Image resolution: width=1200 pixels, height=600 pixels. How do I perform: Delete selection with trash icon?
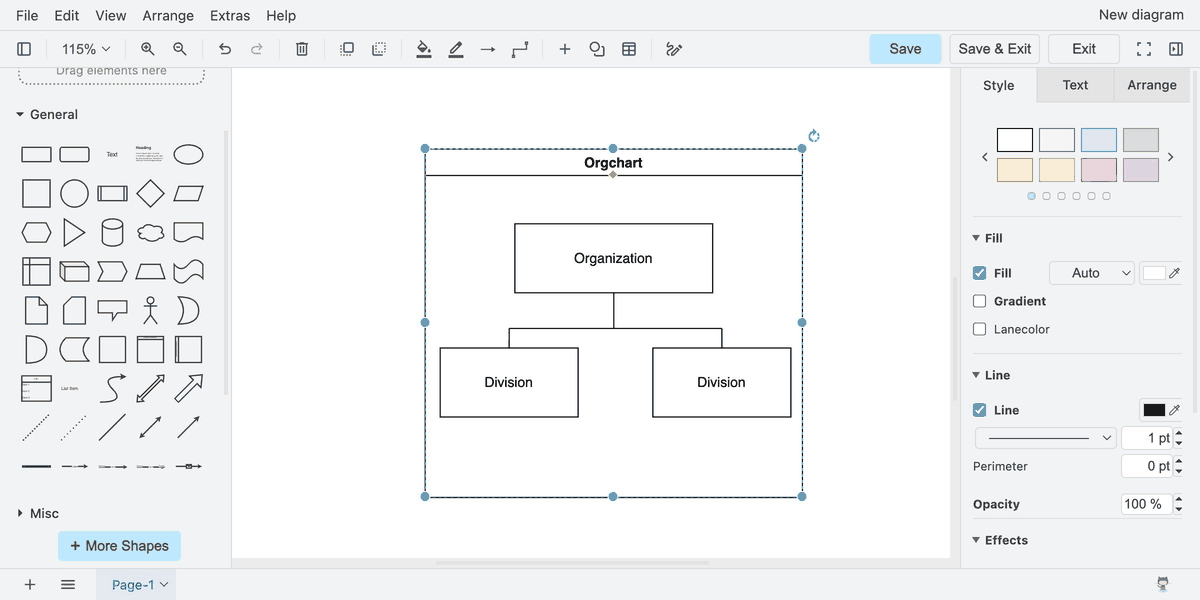302,49
